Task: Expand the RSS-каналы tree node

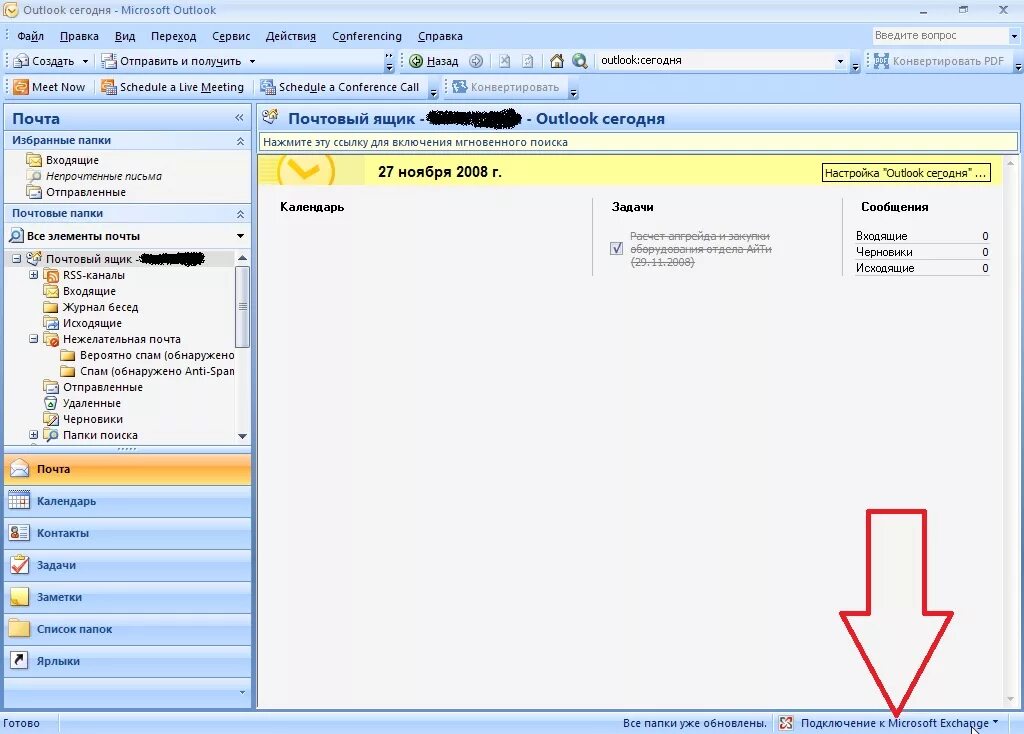Action: 33,275
